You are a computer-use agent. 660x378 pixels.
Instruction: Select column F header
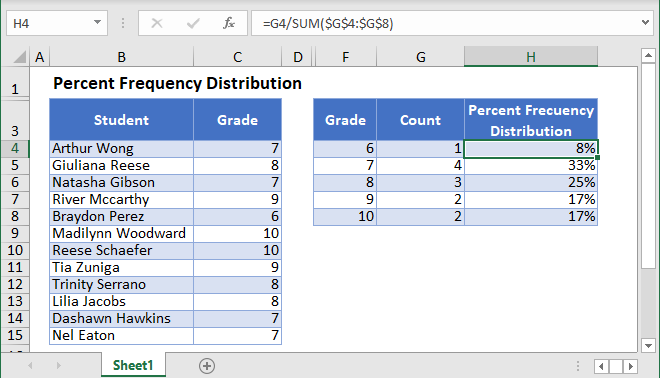(345, 57)
